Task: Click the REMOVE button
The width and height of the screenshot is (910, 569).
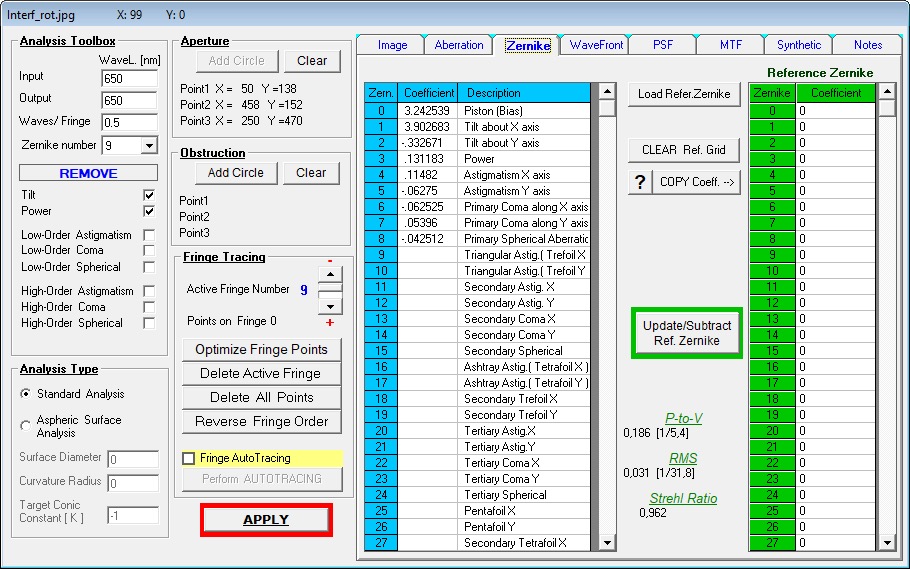Action: pyautogui.click(x=88, y=173)
